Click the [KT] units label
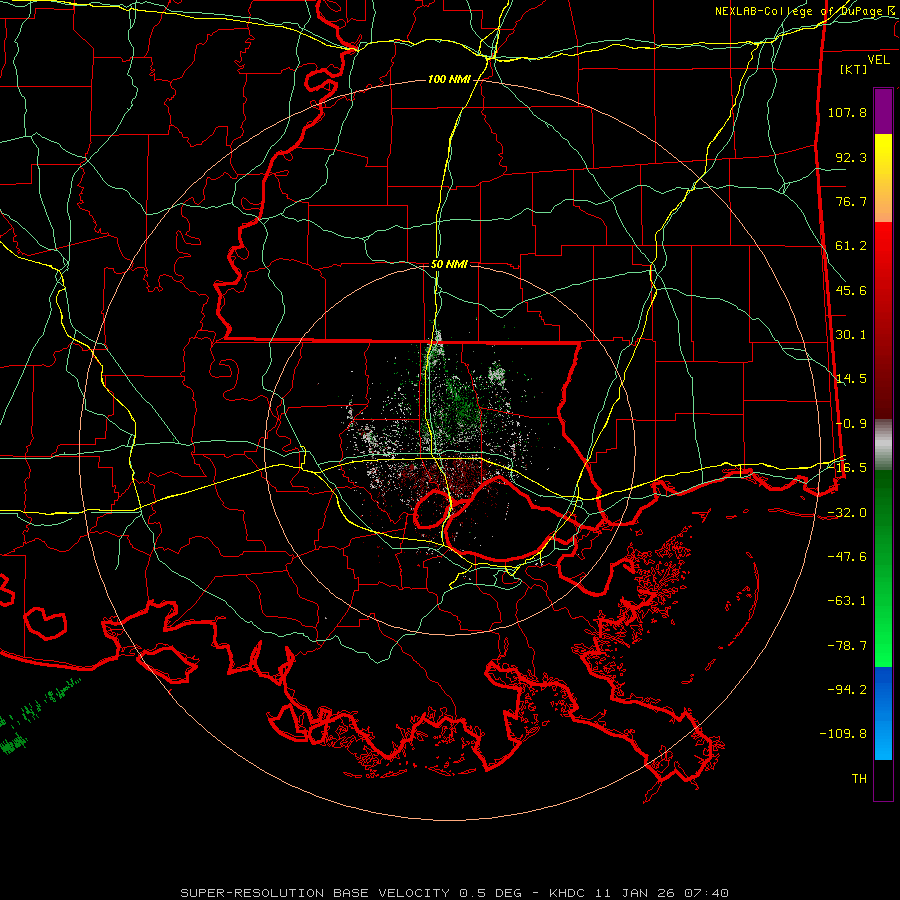 click(854, 69)
